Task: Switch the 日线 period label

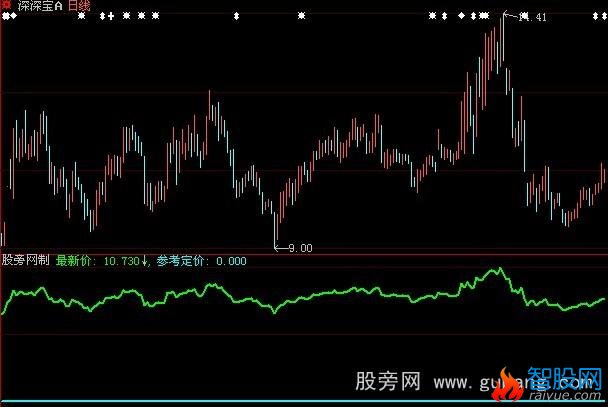Action: coord(79,5)
